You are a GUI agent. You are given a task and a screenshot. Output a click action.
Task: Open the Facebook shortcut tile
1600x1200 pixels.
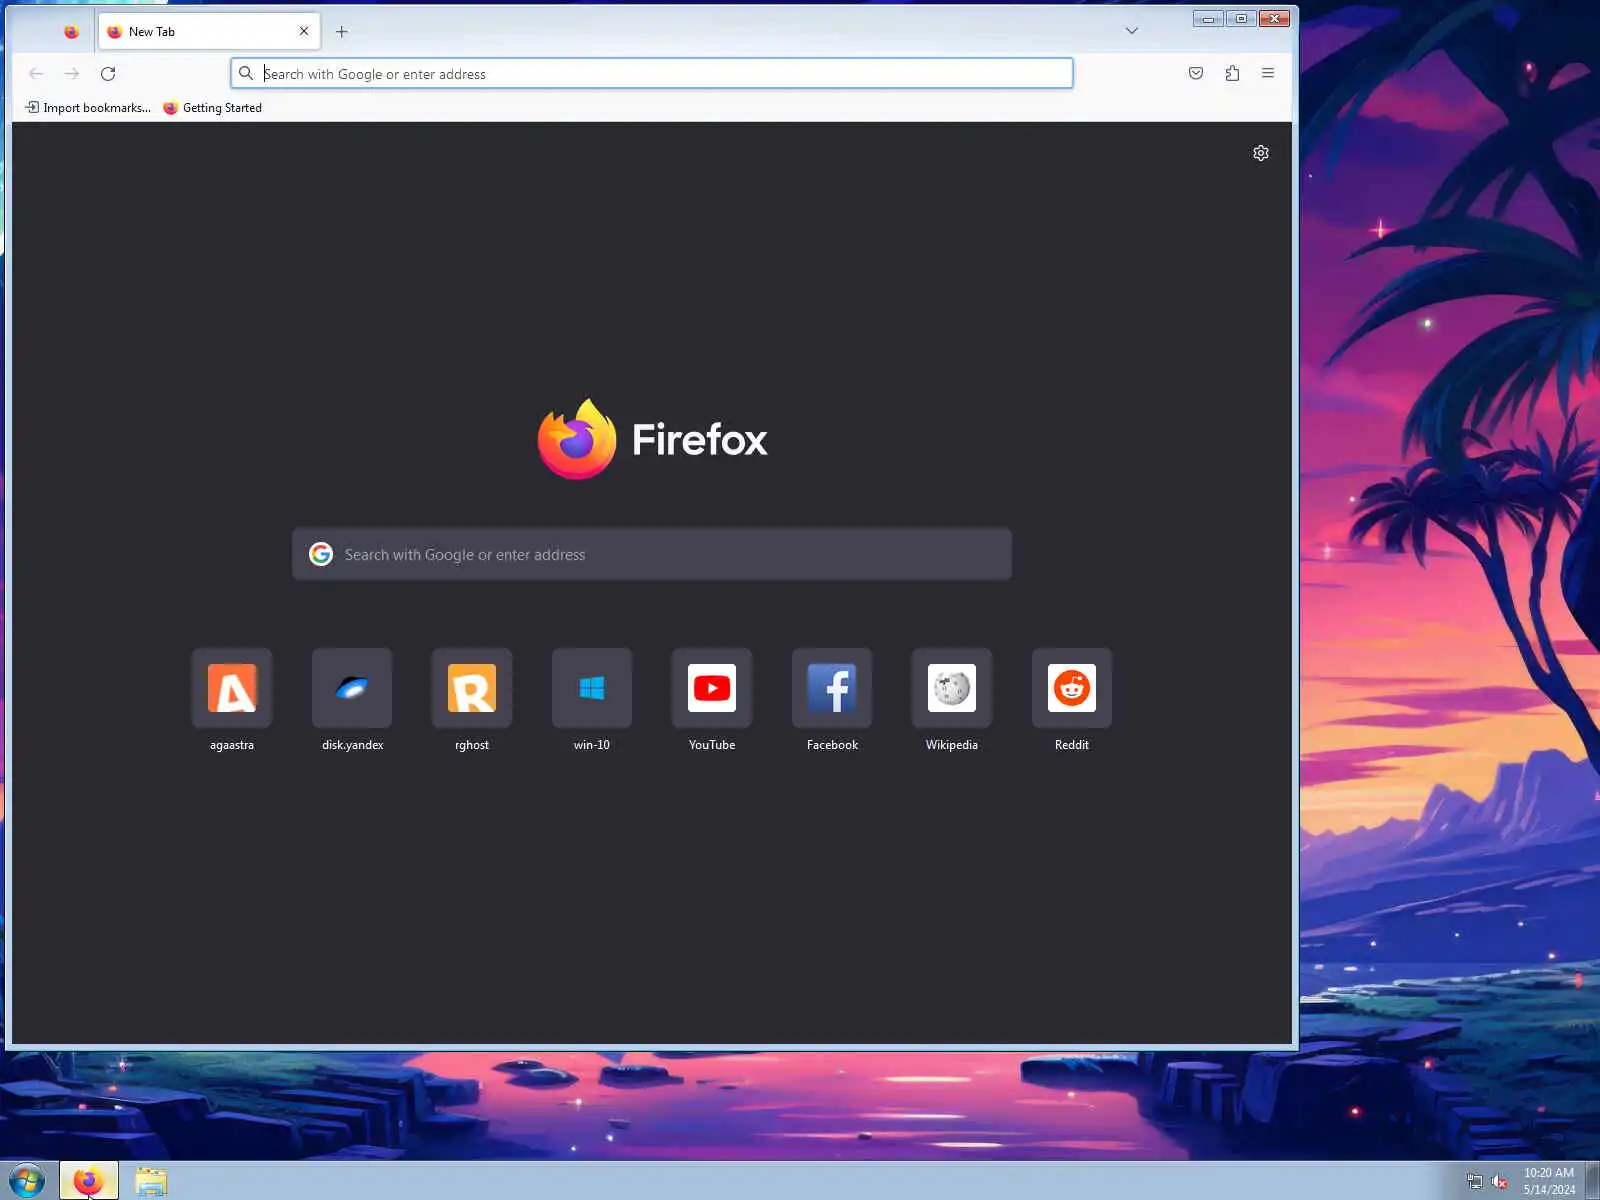[832, 688]
